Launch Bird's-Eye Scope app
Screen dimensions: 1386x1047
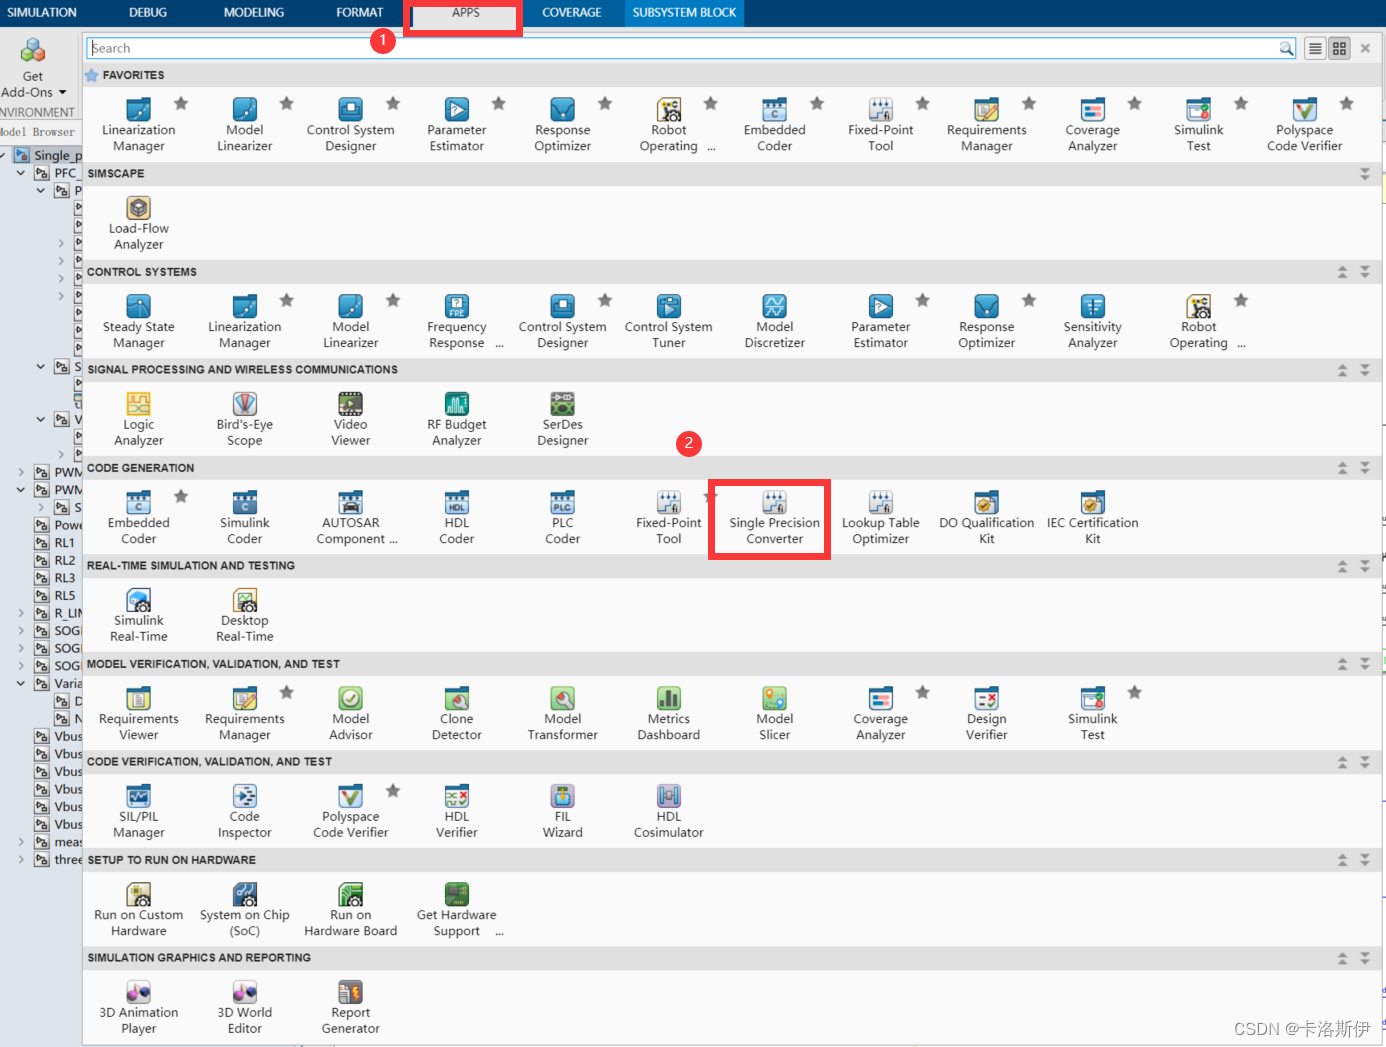pyautogui.click(x=244, y=420)
